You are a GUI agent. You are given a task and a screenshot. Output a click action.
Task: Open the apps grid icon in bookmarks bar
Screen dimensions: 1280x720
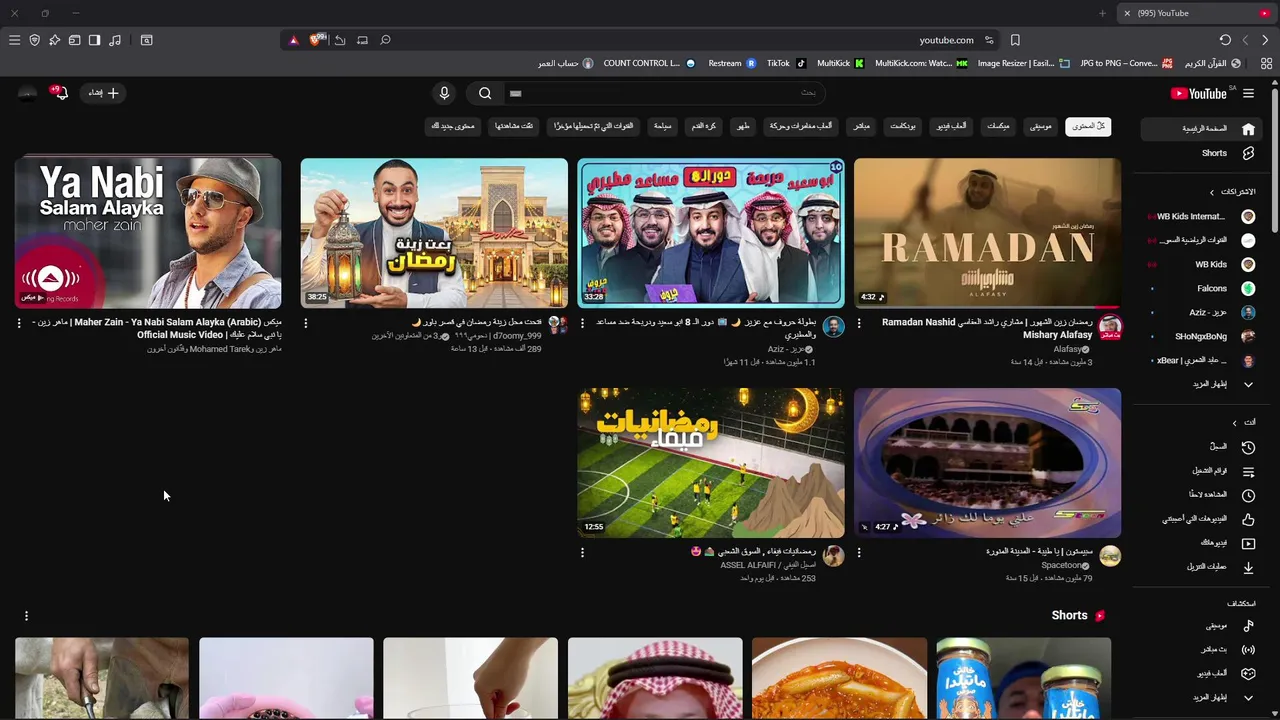(1266, 63)
